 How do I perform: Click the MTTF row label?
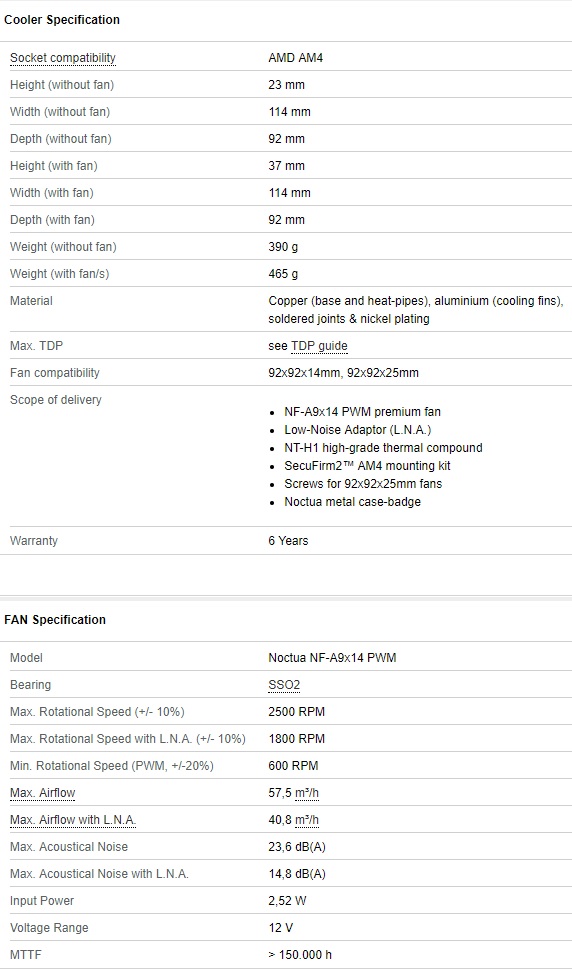tap(26, 954)
